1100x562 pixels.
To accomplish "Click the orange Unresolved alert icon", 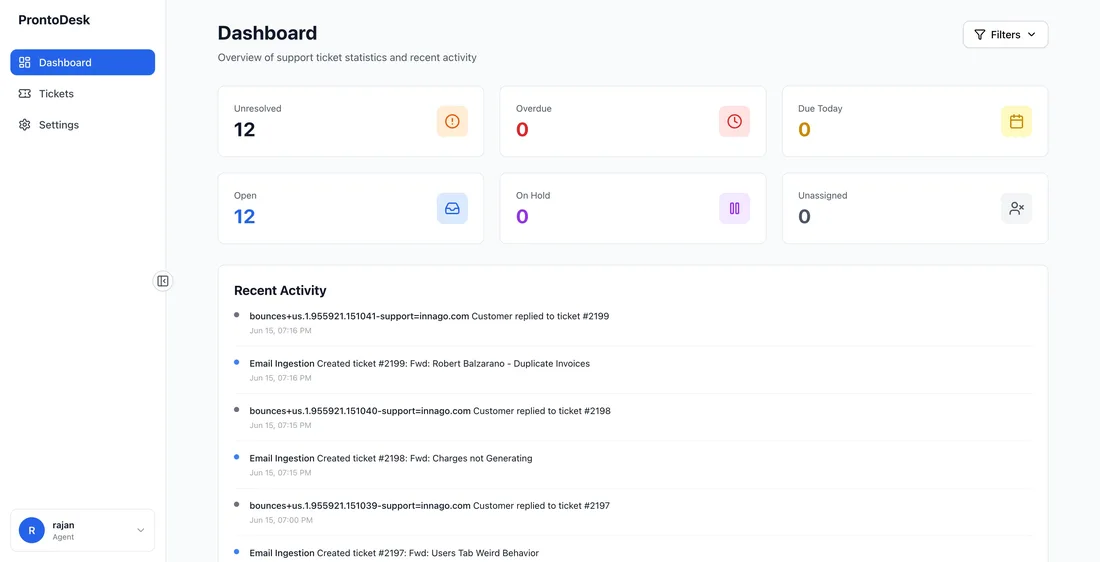I will point(452,121).
